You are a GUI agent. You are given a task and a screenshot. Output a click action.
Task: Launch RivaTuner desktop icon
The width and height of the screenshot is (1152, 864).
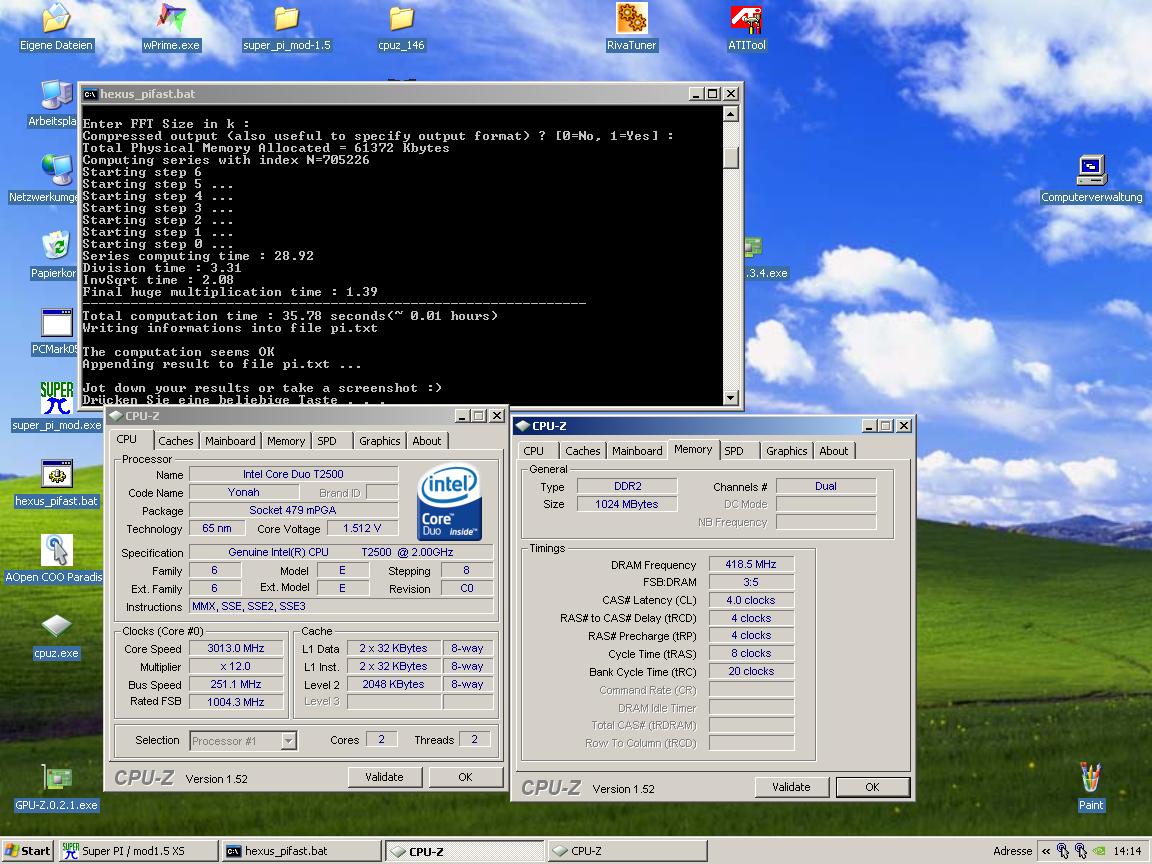[x=631, y=18]
